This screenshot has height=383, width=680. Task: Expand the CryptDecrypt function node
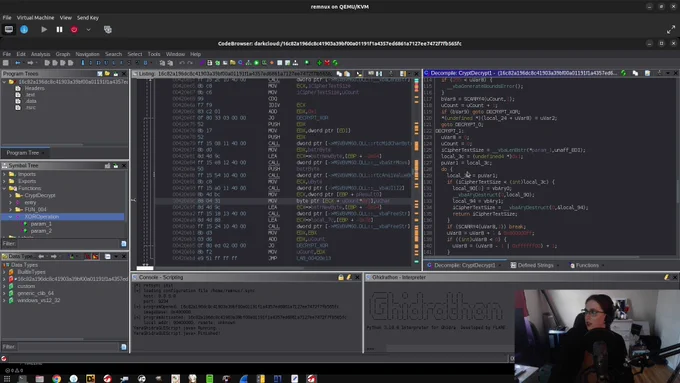click(x=11, y=195)
